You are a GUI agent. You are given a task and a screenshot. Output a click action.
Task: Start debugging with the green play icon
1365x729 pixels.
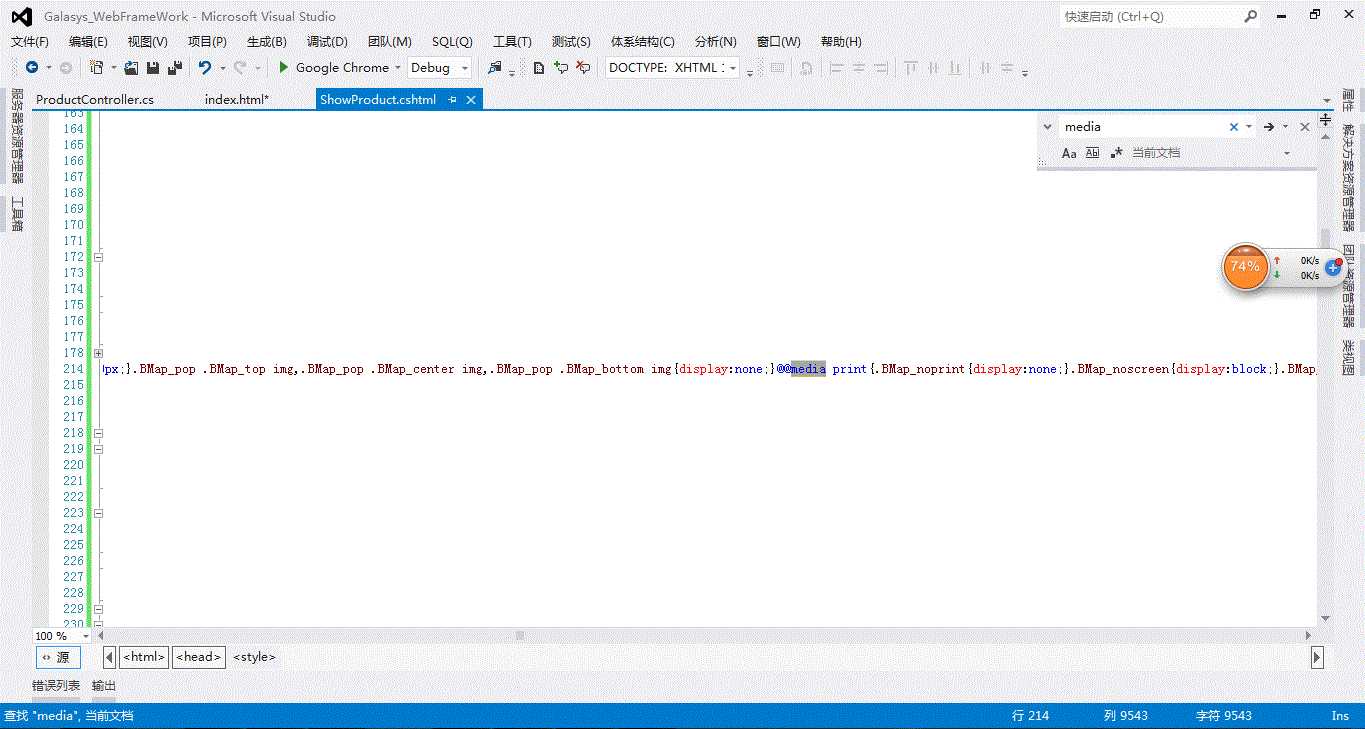click(x=284, y=67)
